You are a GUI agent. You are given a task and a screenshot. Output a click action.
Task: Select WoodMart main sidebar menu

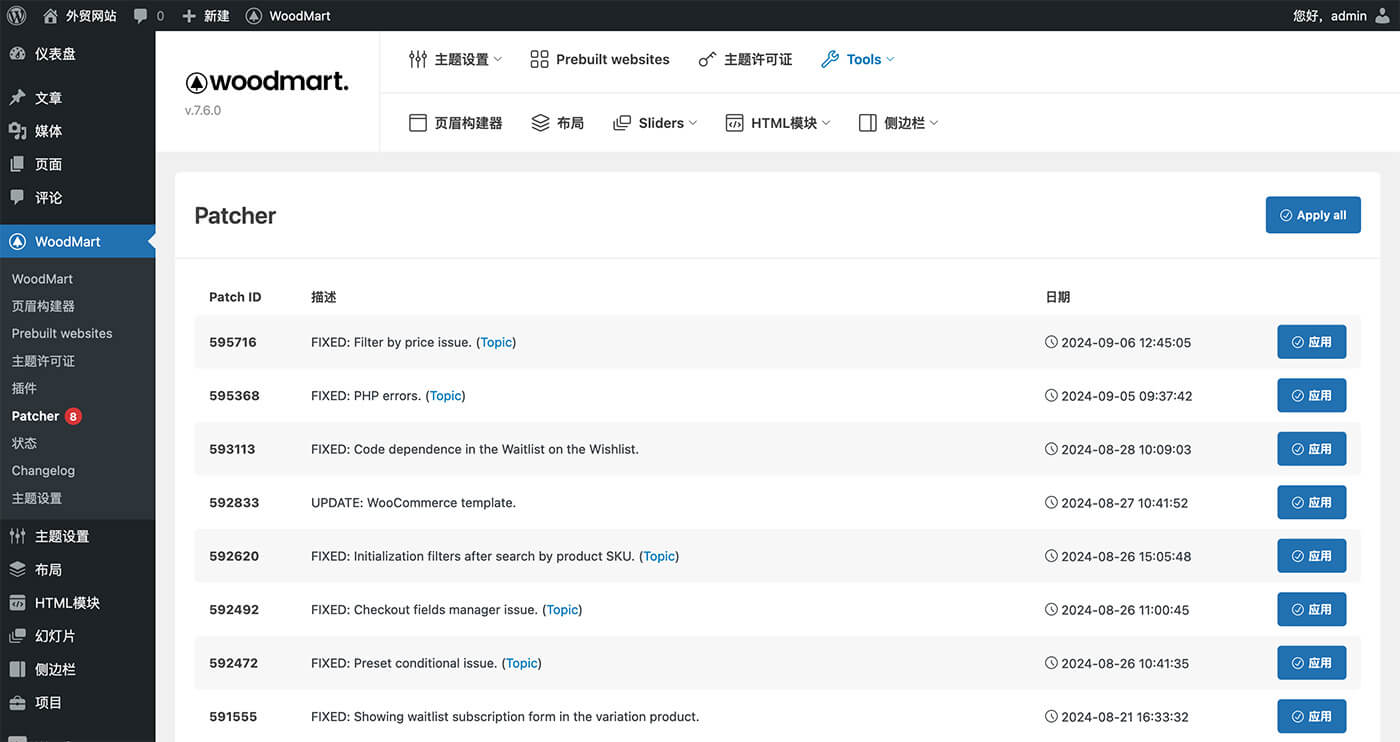click(x=77, y=241)
